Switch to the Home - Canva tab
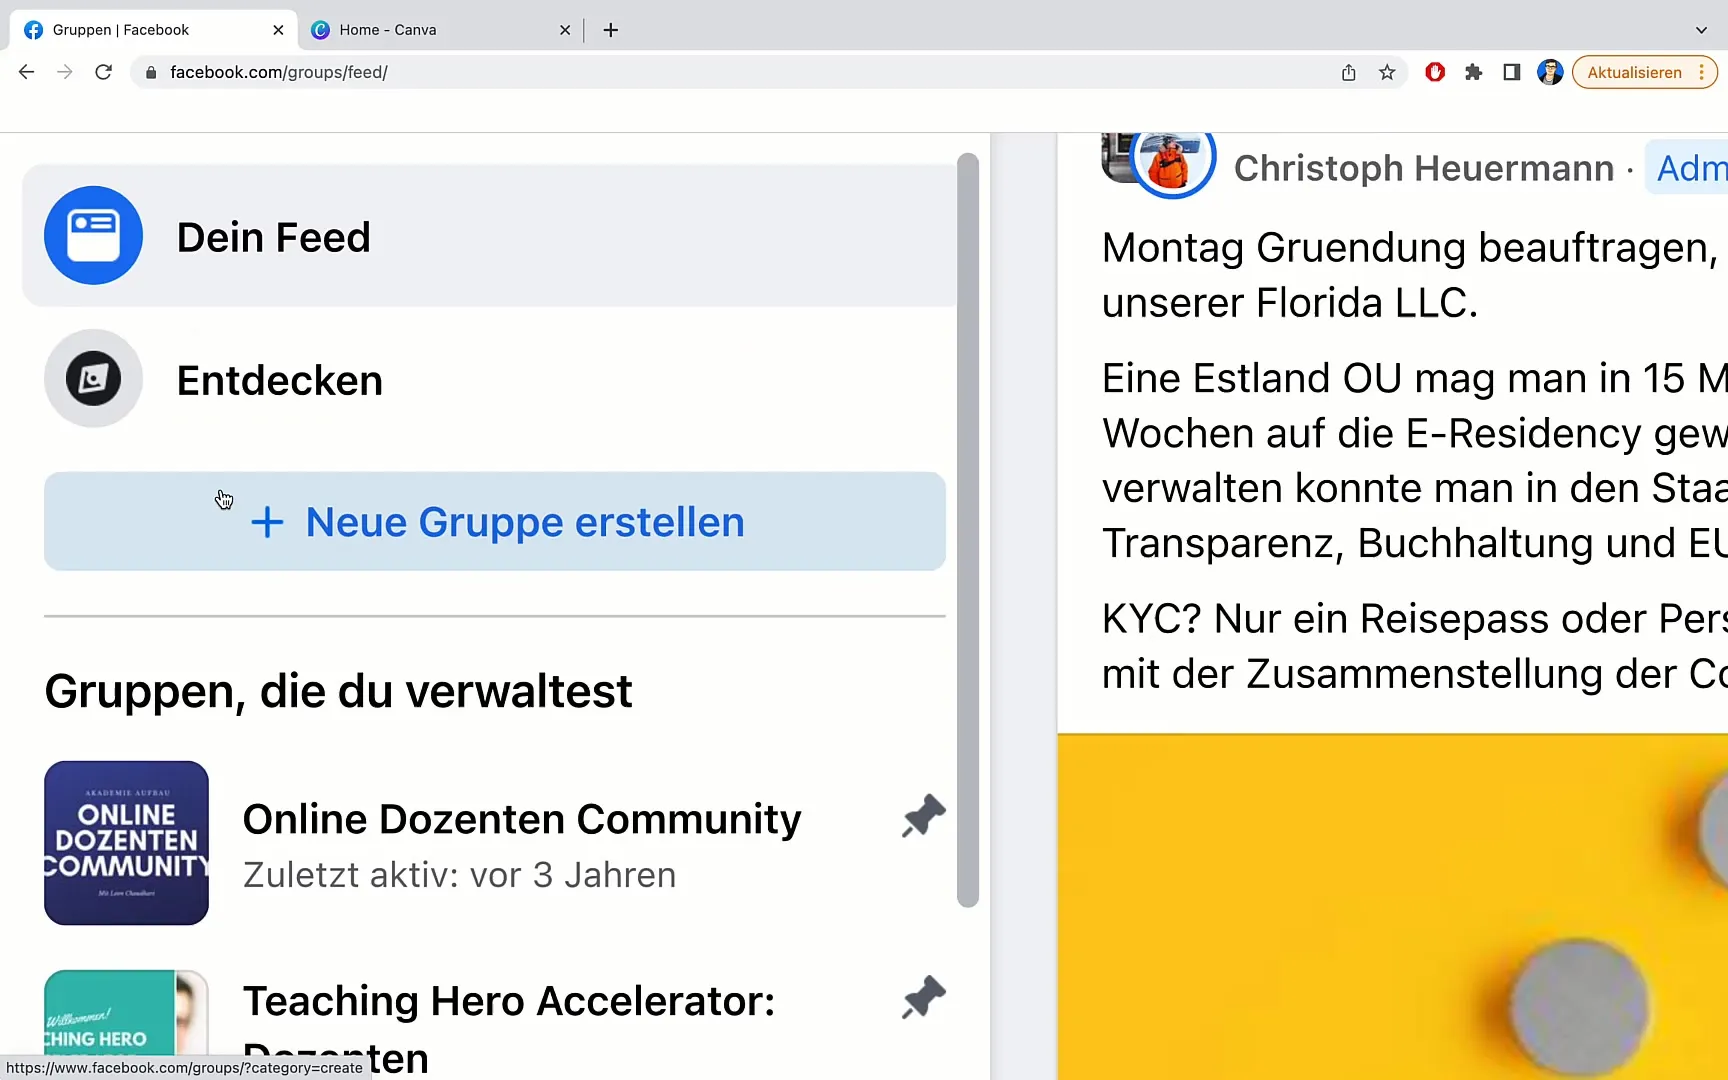 pyautogui.click(x=440, y=30)
